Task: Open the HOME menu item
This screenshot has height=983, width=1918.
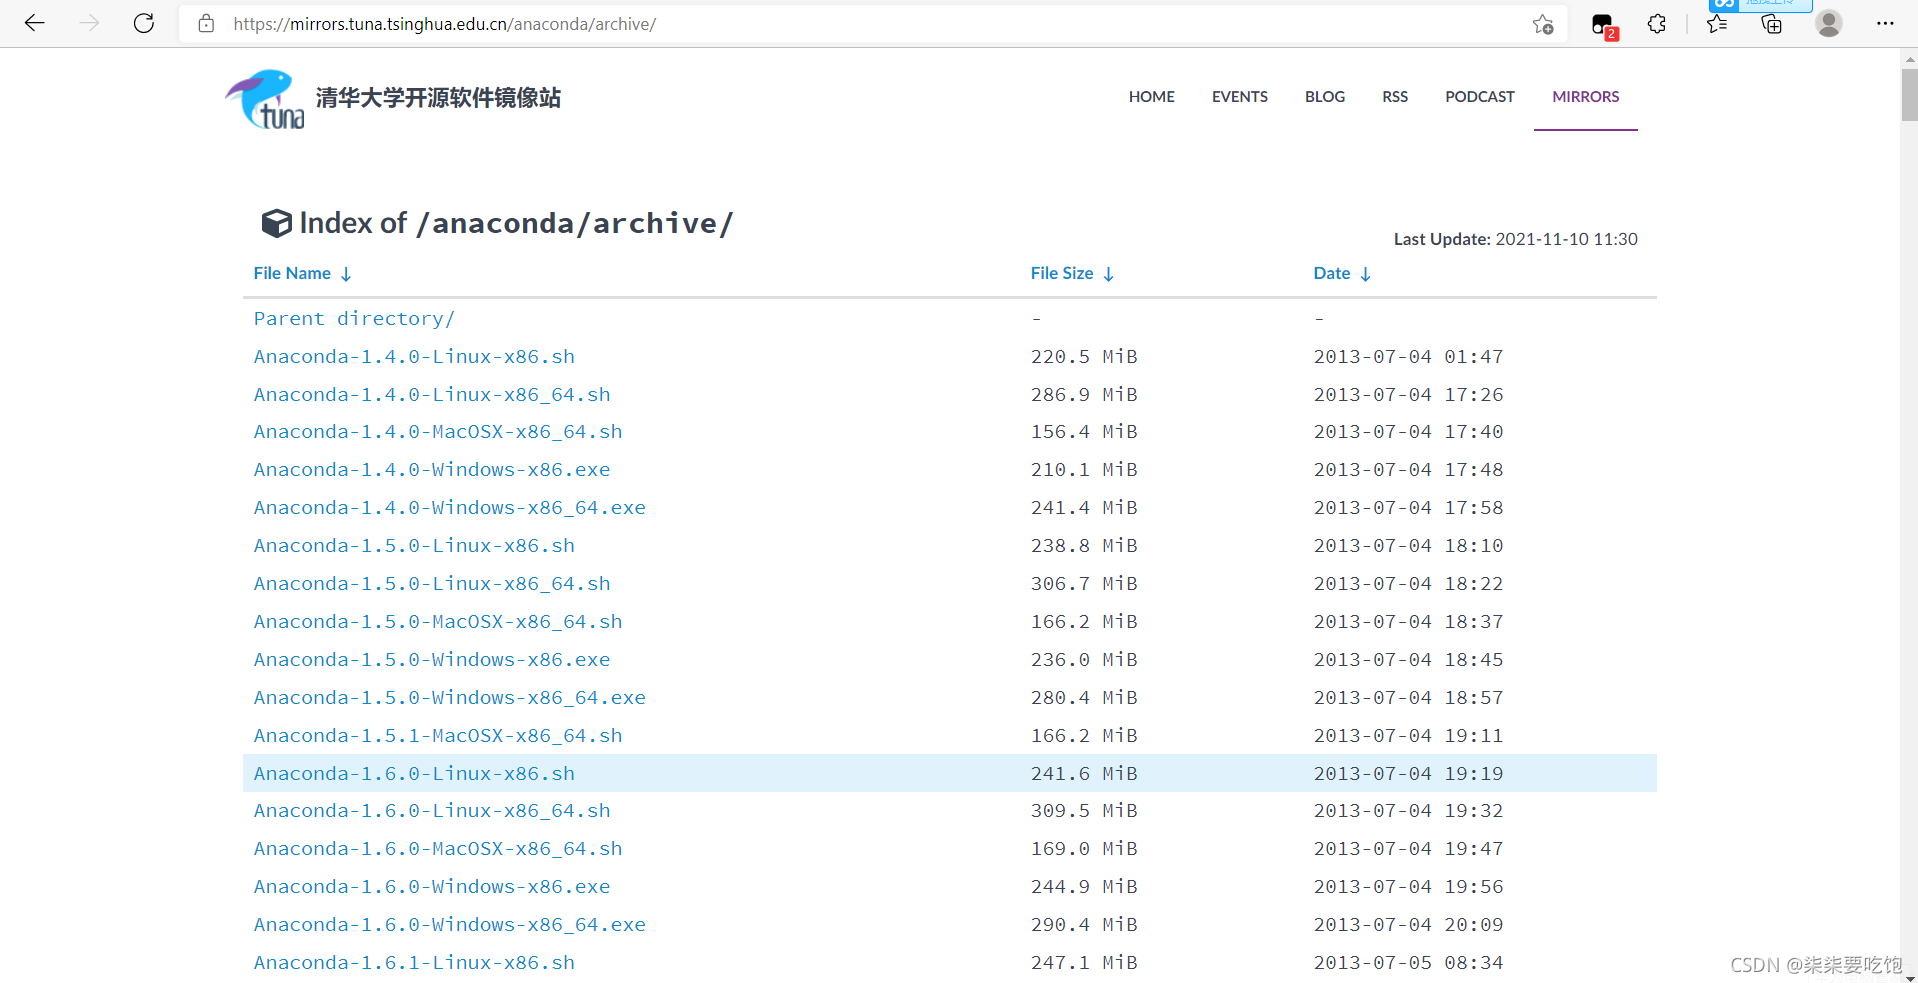Action: coord(1152,97)
